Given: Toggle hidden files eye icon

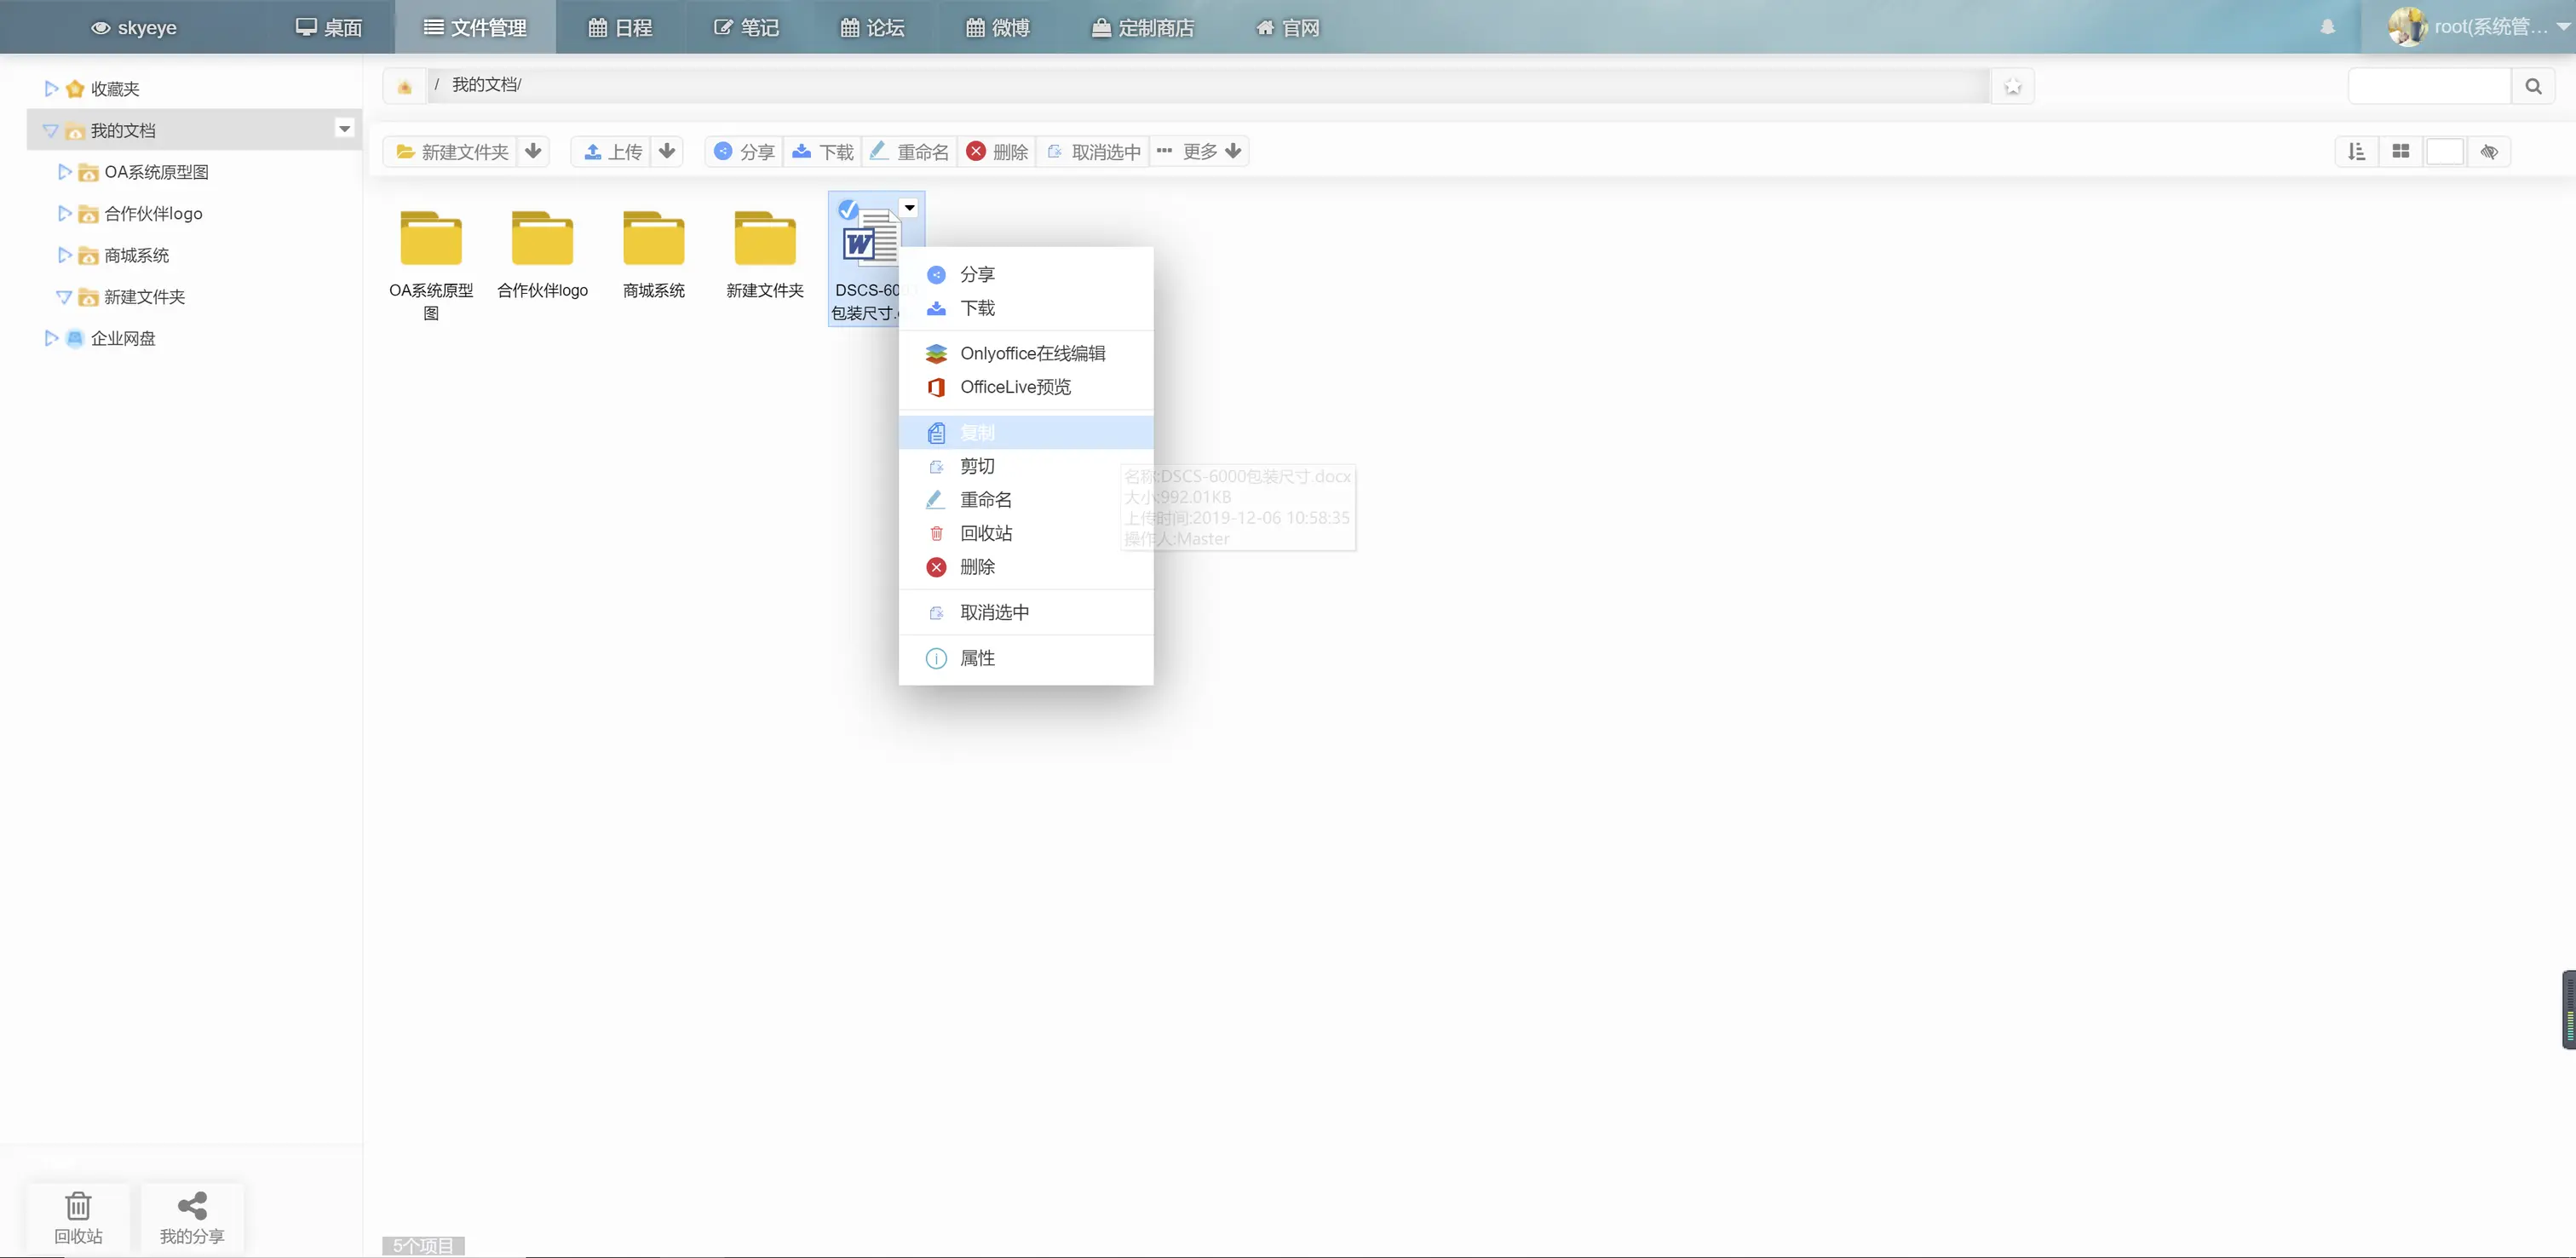Looking at the screenshot, I should click(2489, 151).
